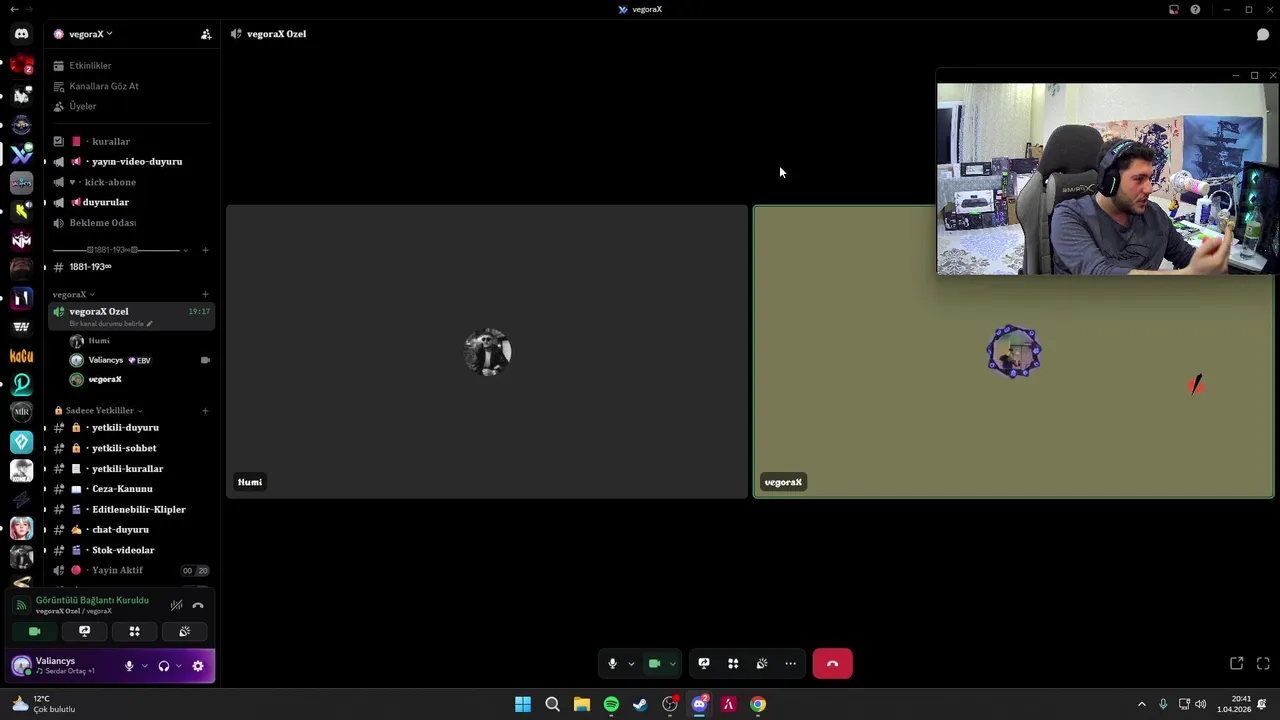
Task: Open Google Chrome from the taskbar
Action: (758, 704)
